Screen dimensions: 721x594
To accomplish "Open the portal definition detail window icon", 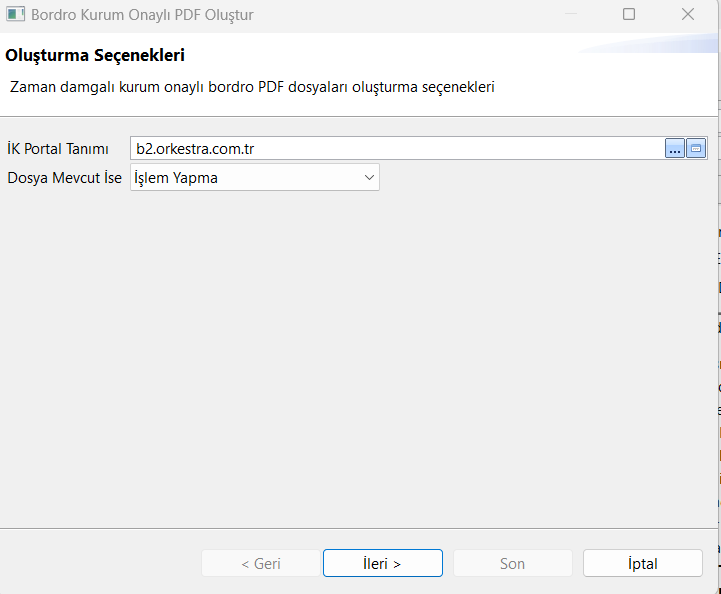I will [696, 148].
